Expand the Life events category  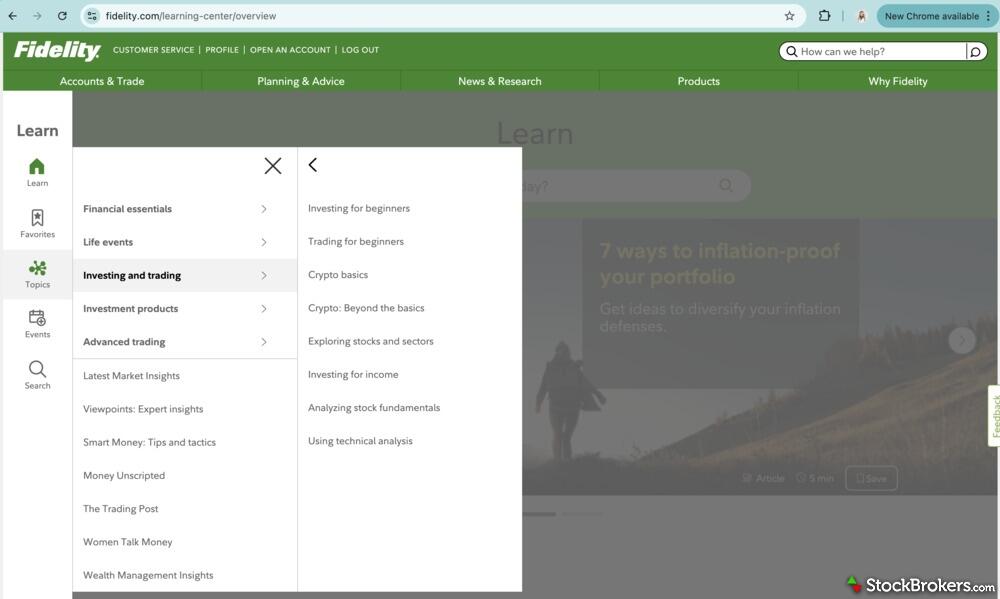[x=175, y=242]
